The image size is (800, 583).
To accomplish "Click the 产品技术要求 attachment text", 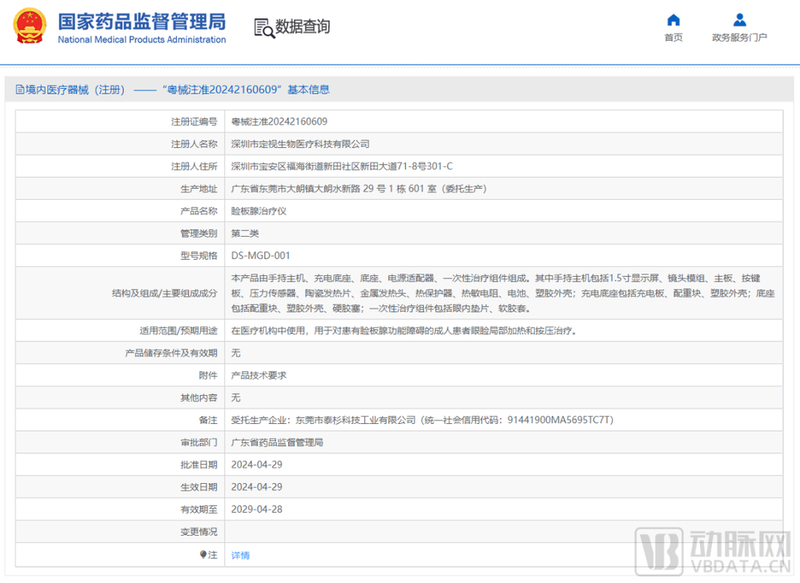I will click(259, 375).
